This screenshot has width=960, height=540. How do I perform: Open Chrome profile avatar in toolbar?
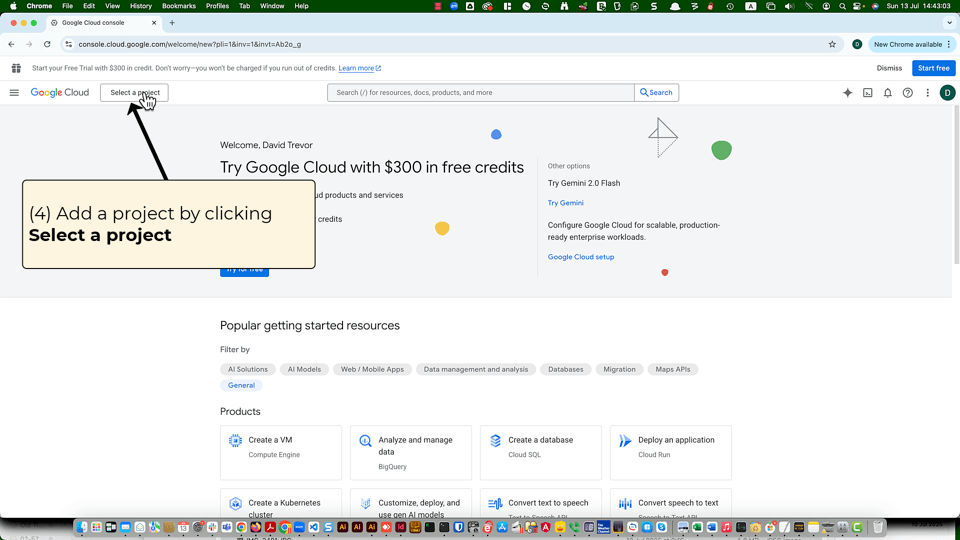coord(857,44)
